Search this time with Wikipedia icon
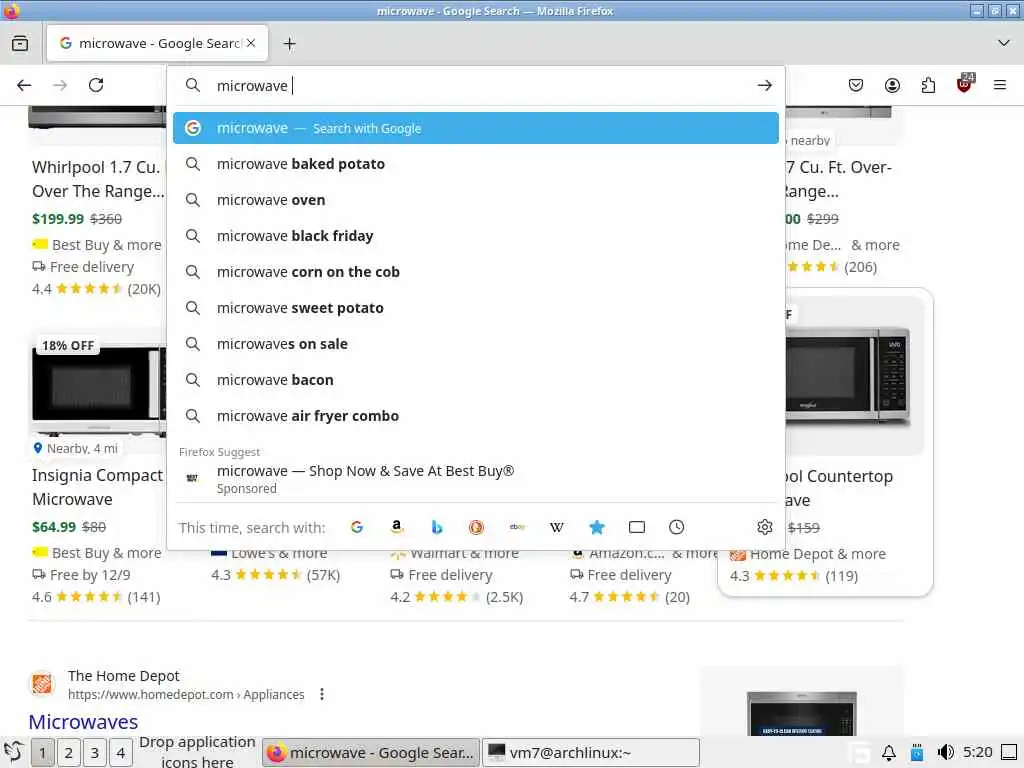Image resolution: width=1024 pixels, height=768 pixels. click(x=556, y=527)
